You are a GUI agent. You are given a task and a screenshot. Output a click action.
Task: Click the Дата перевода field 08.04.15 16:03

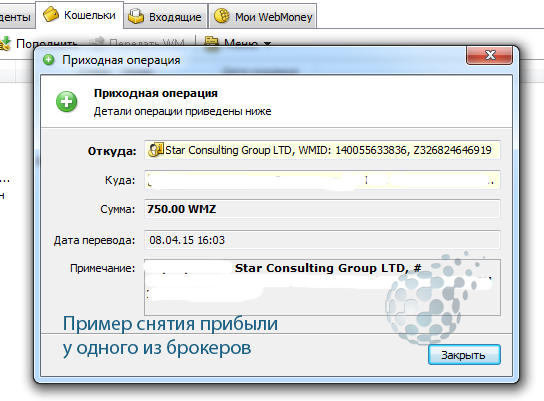(322, 240)
